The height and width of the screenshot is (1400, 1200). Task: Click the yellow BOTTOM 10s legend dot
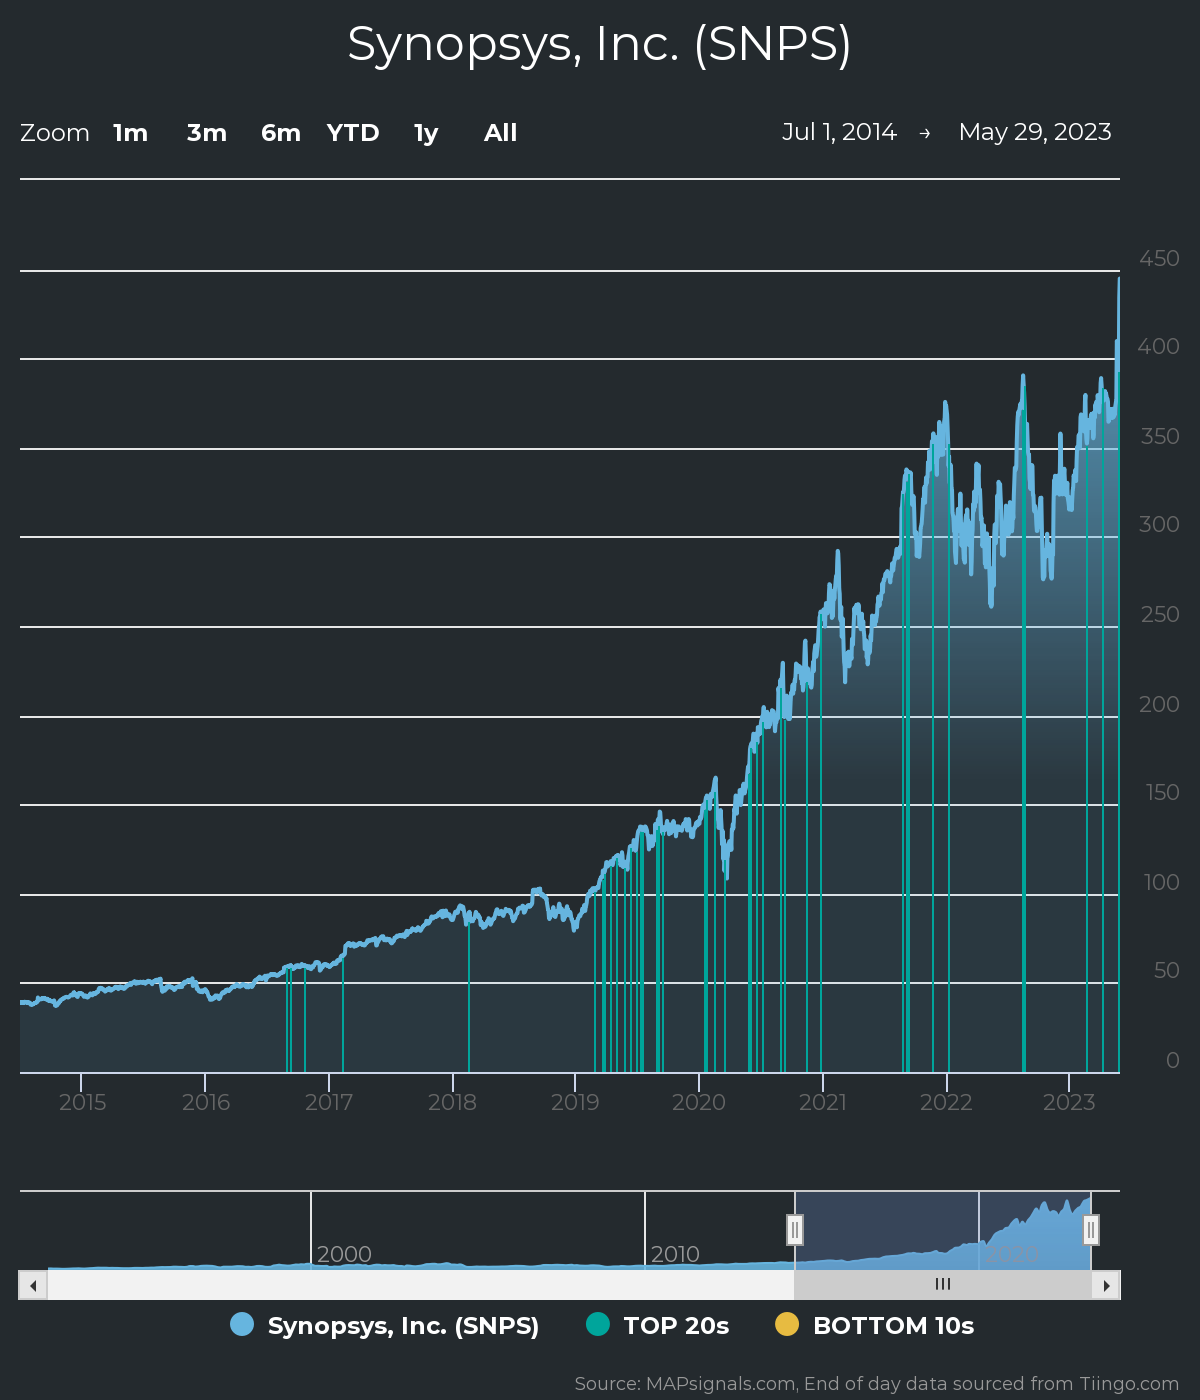pyautogui.click(x=787, y=1324)
